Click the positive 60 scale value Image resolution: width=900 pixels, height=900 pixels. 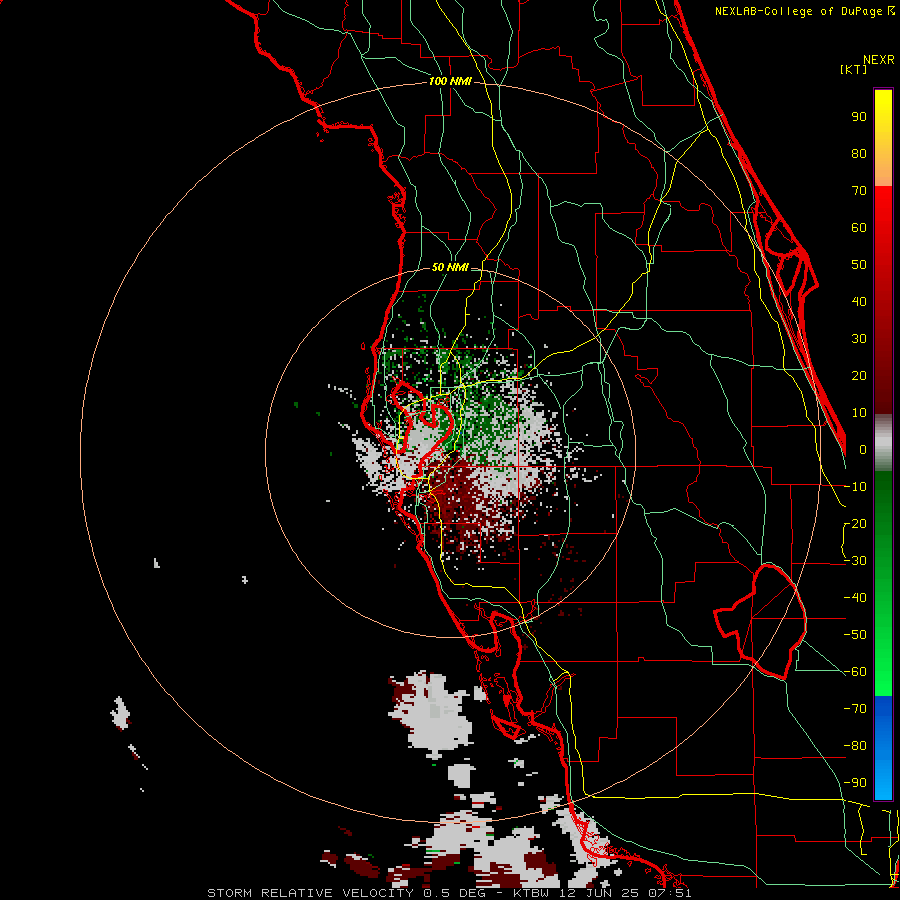click(859, 228)
